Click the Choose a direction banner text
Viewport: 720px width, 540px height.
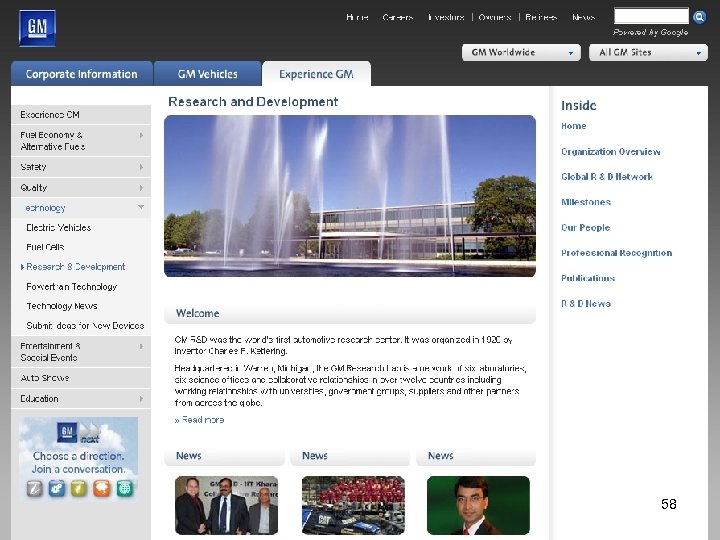[79, 462]
